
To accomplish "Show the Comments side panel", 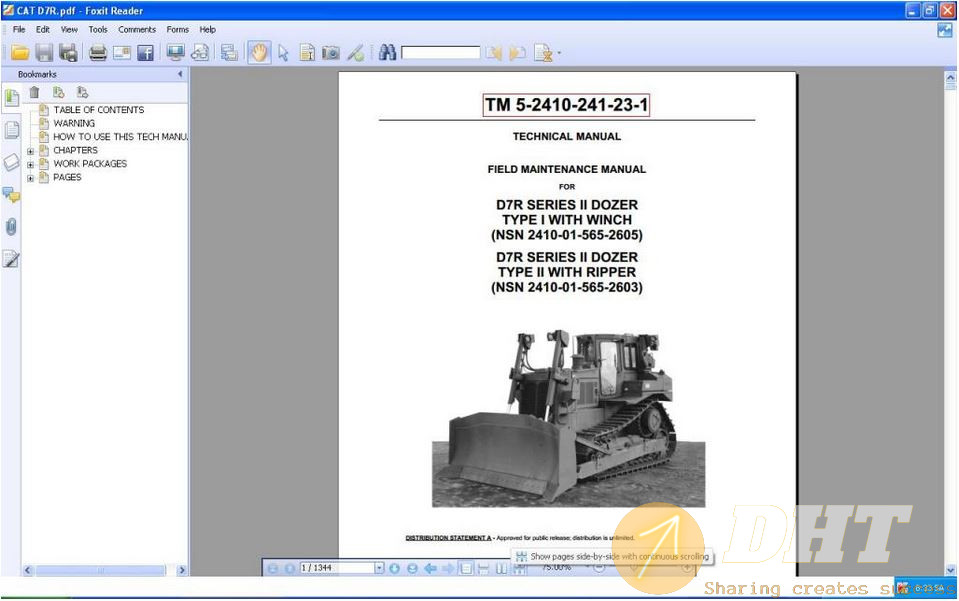I will point(11,195).
